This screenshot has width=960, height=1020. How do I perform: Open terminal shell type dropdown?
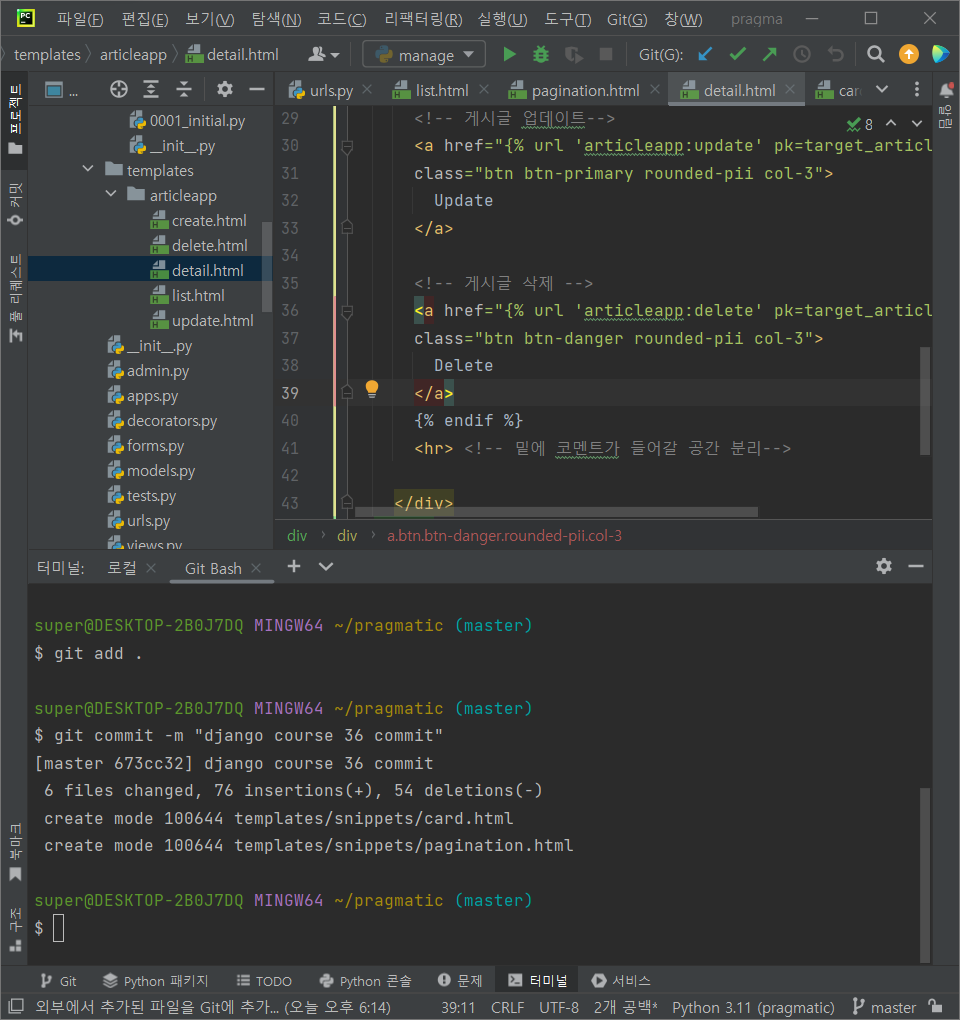pos(326,566)
